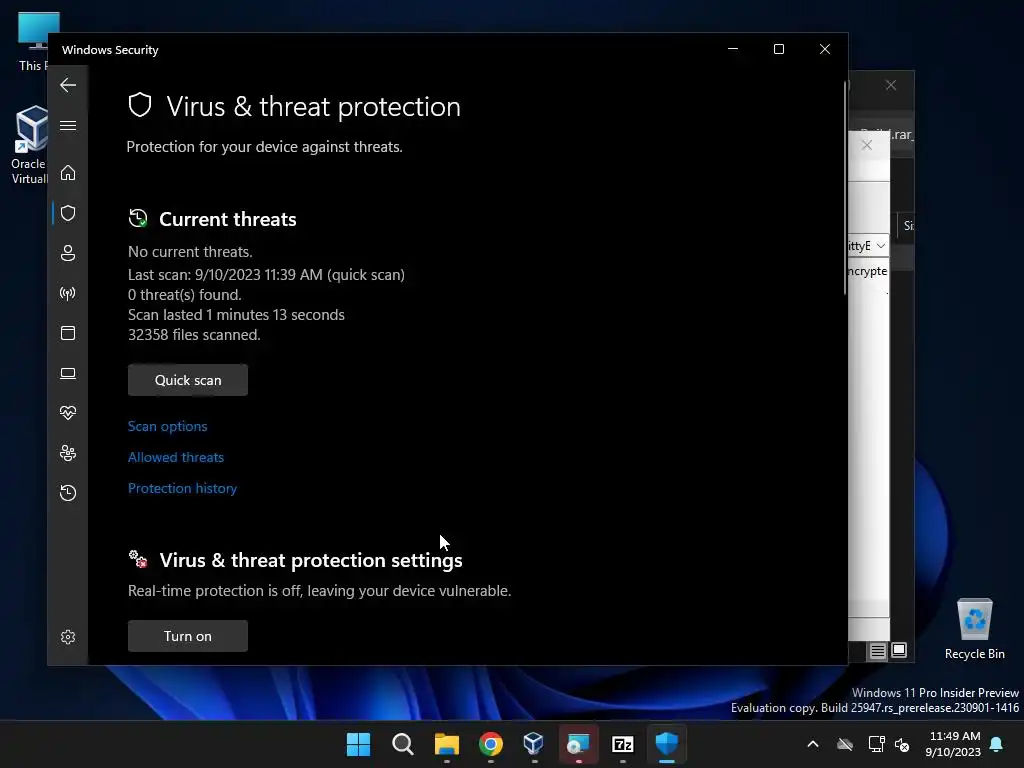This screenshot has height=768, width=1024.
Task: Select the This PC desktop icon
Action: (33, 42)
